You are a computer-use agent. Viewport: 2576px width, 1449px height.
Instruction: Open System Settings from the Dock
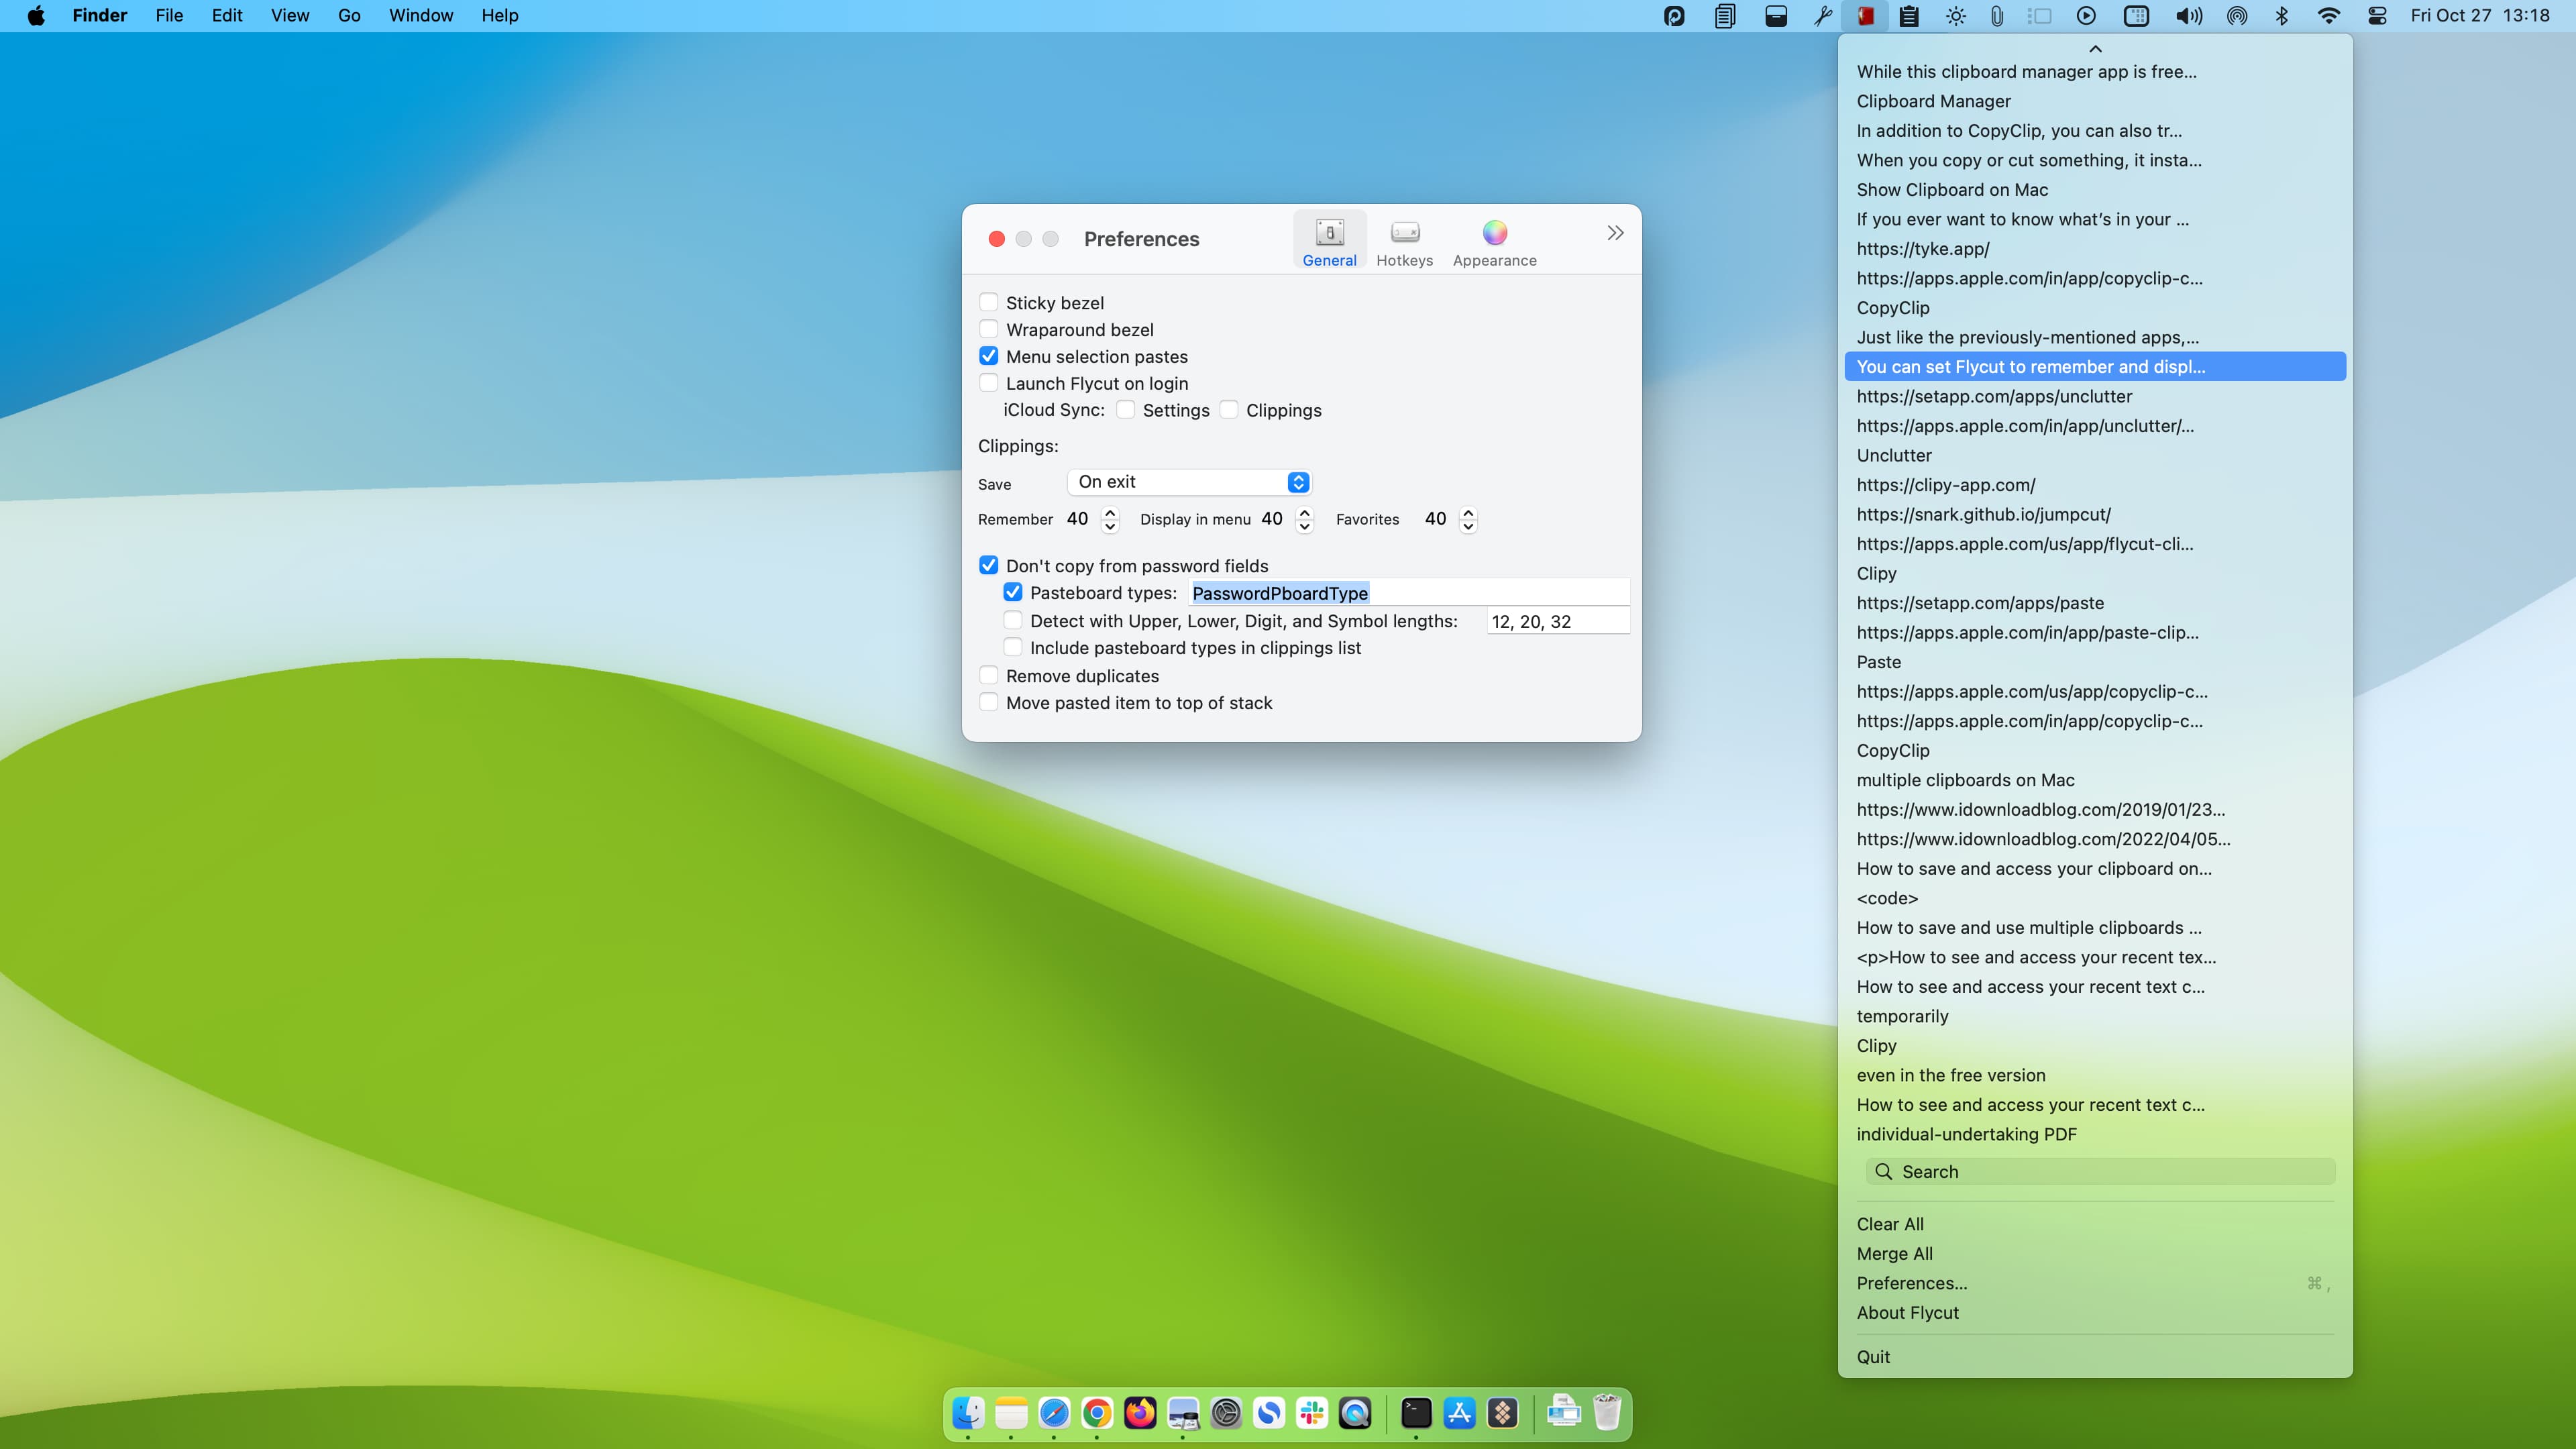(1225, 1413)
